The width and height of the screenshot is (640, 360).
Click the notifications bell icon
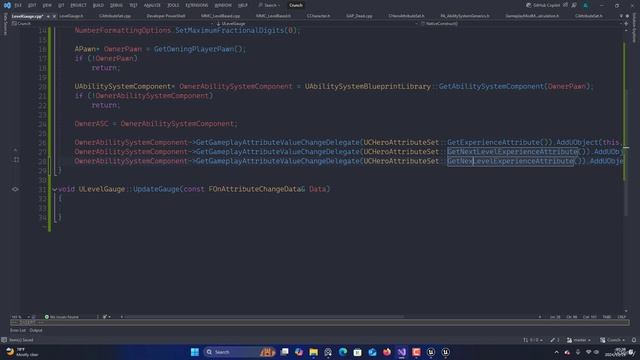634,340
